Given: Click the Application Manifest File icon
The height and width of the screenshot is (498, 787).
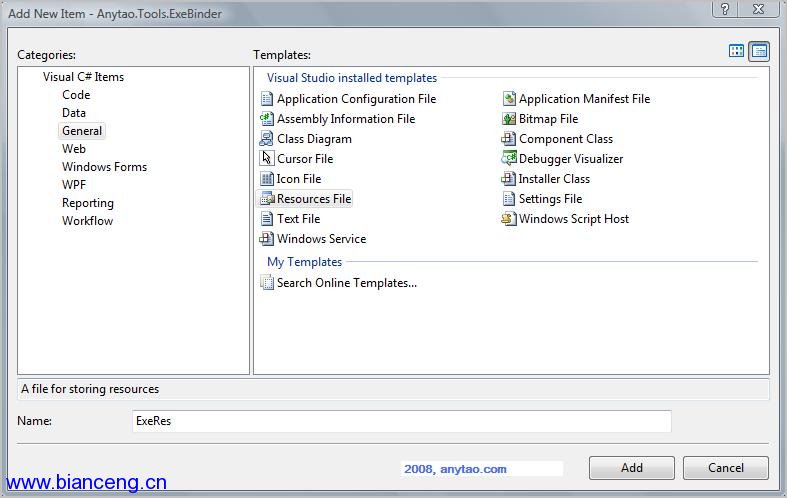Looking at the screenshot, I should [x=509, y=99].
